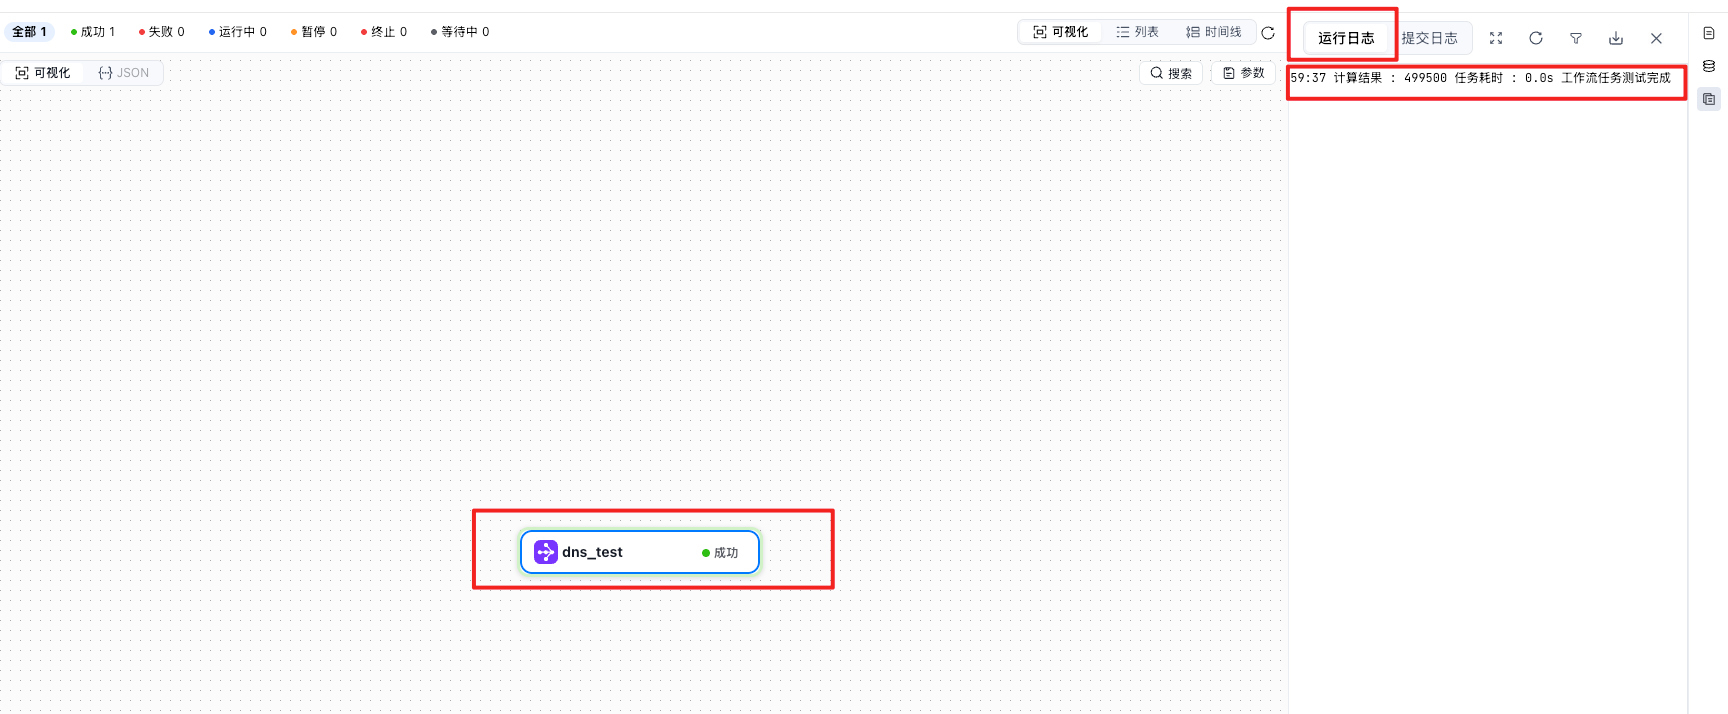Click the dns_test node's purple workflow icon

546,552
